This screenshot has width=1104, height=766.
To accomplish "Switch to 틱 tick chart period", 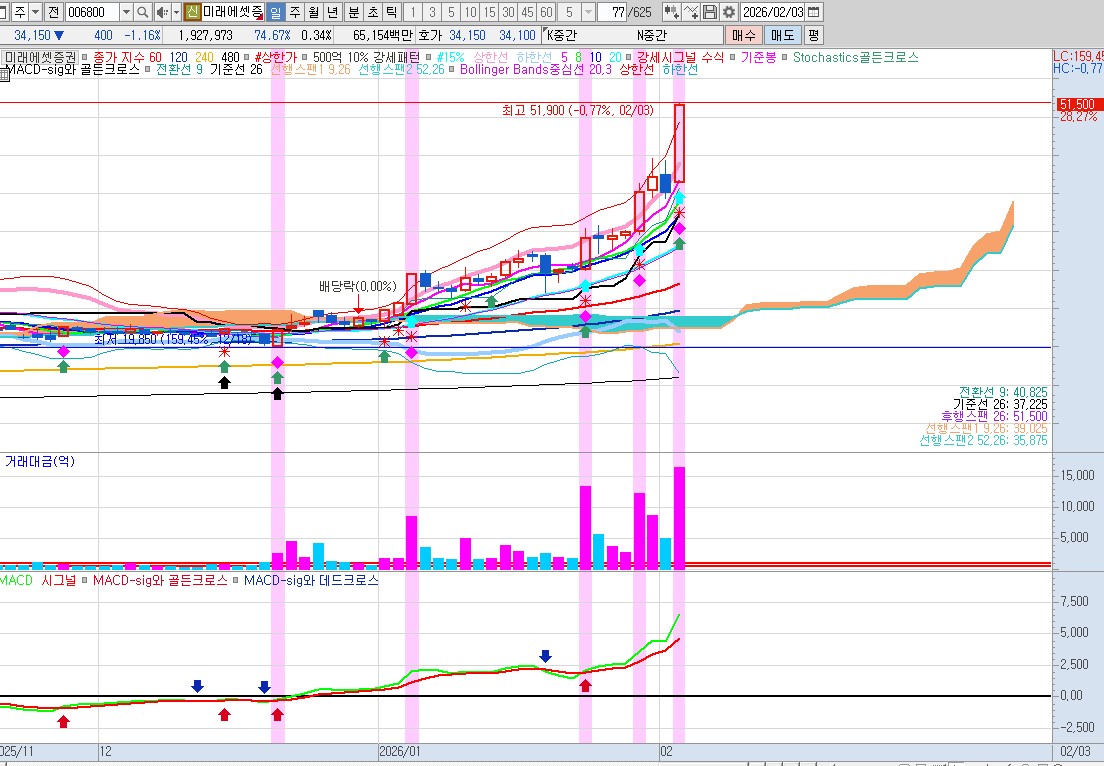I will point(392,12).
